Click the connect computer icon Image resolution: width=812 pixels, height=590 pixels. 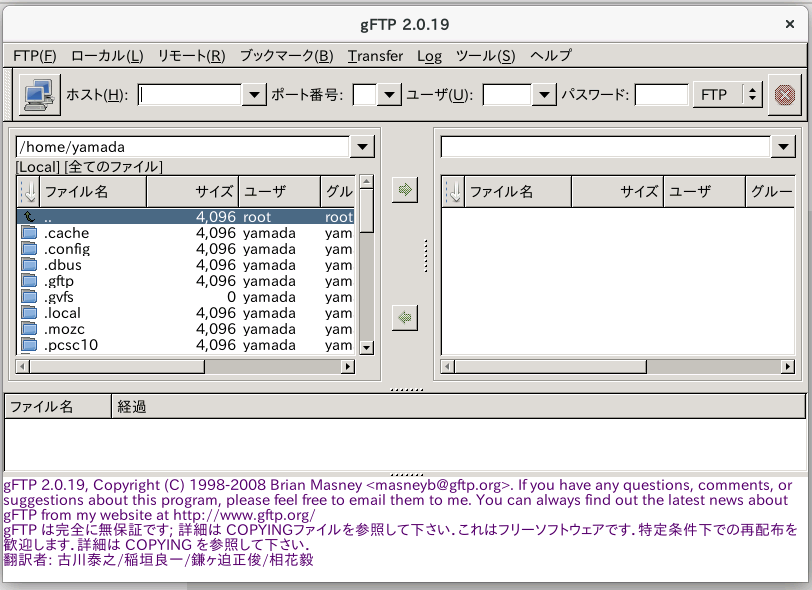[x=39, y=94]
